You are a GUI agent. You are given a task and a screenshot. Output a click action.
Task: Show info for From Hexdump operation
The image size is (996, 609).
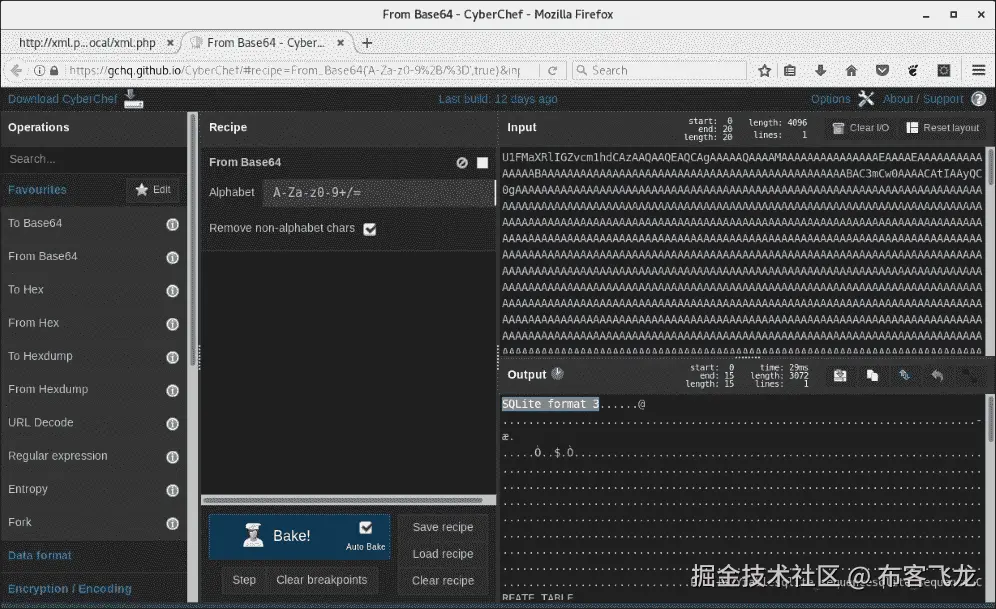click(172, 391)
